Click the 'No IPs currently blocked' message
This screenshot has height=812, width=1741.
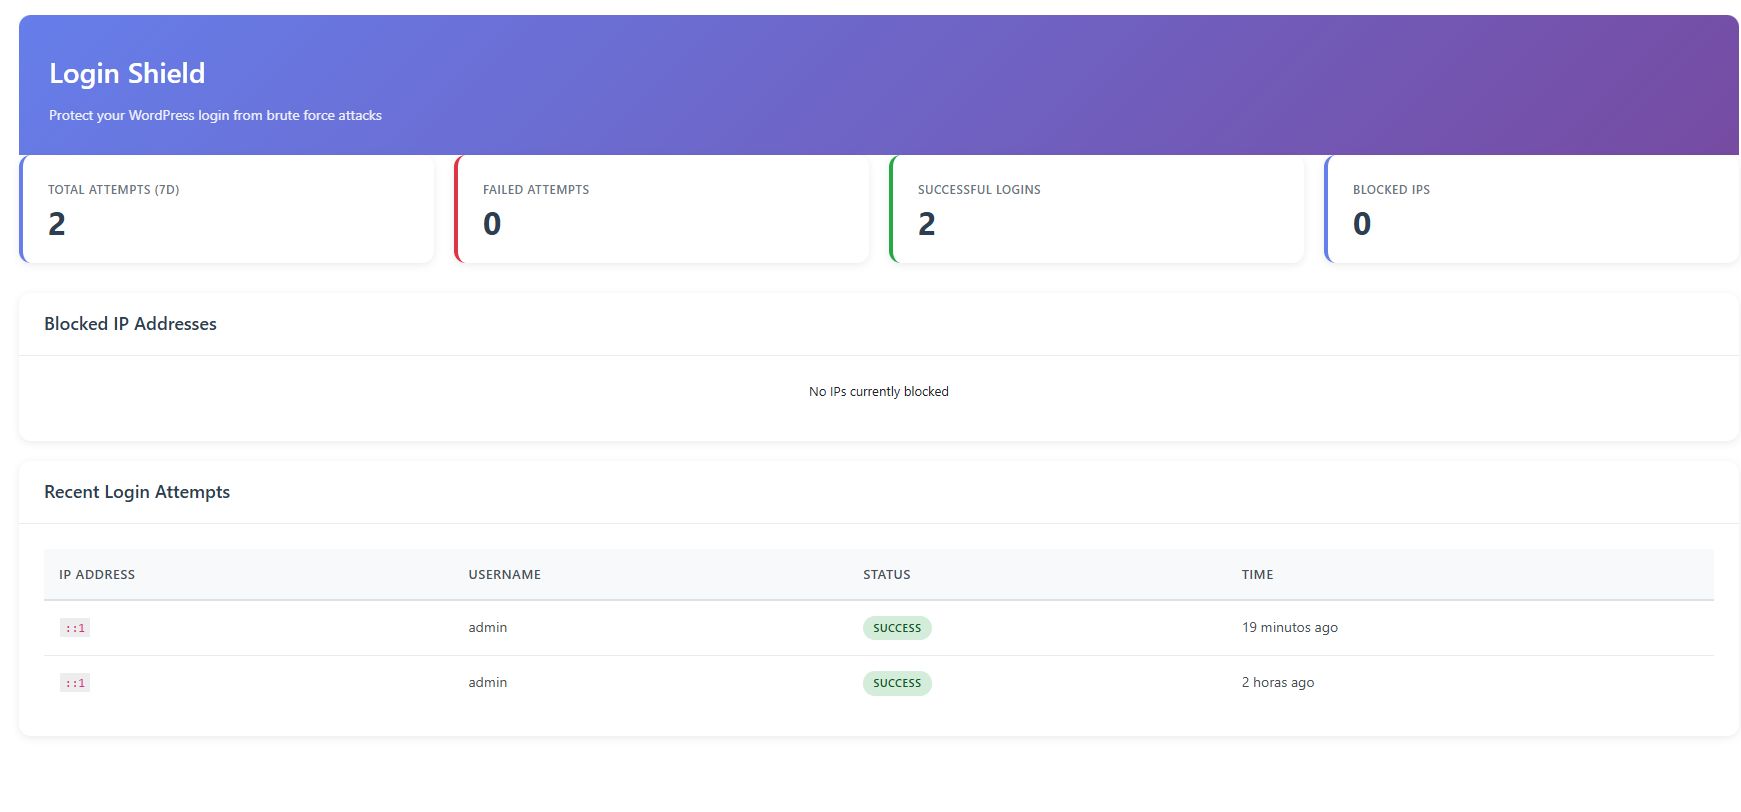point(879,391)
